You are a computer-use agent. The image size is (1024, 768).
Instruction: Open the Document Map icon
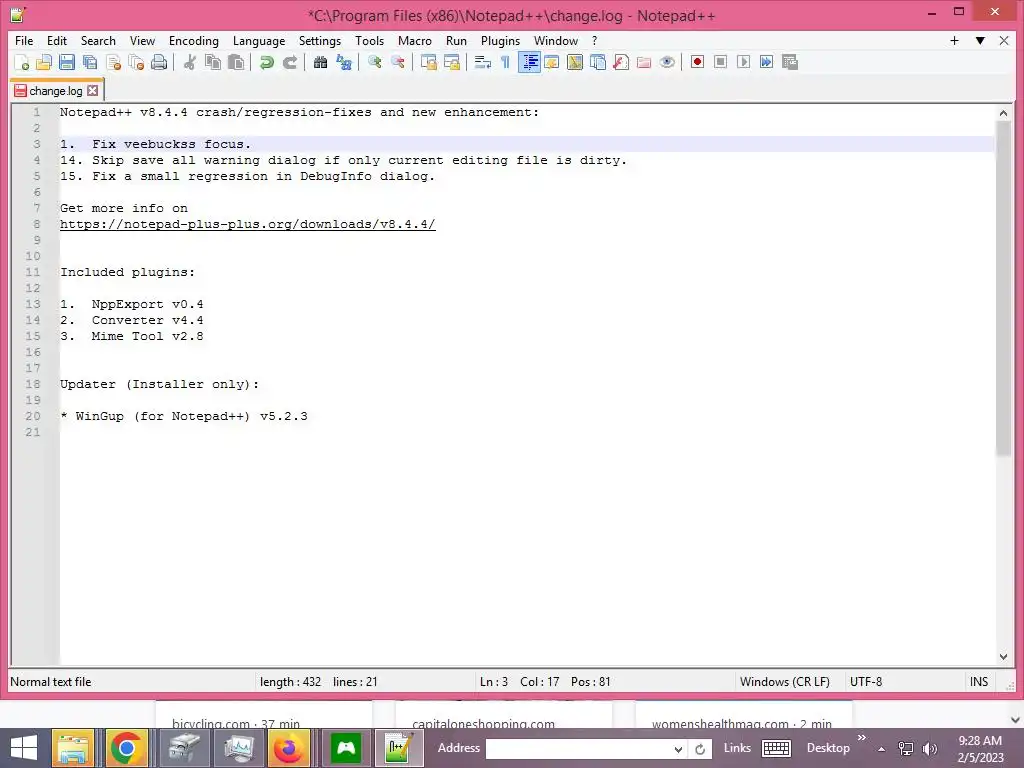575,62
